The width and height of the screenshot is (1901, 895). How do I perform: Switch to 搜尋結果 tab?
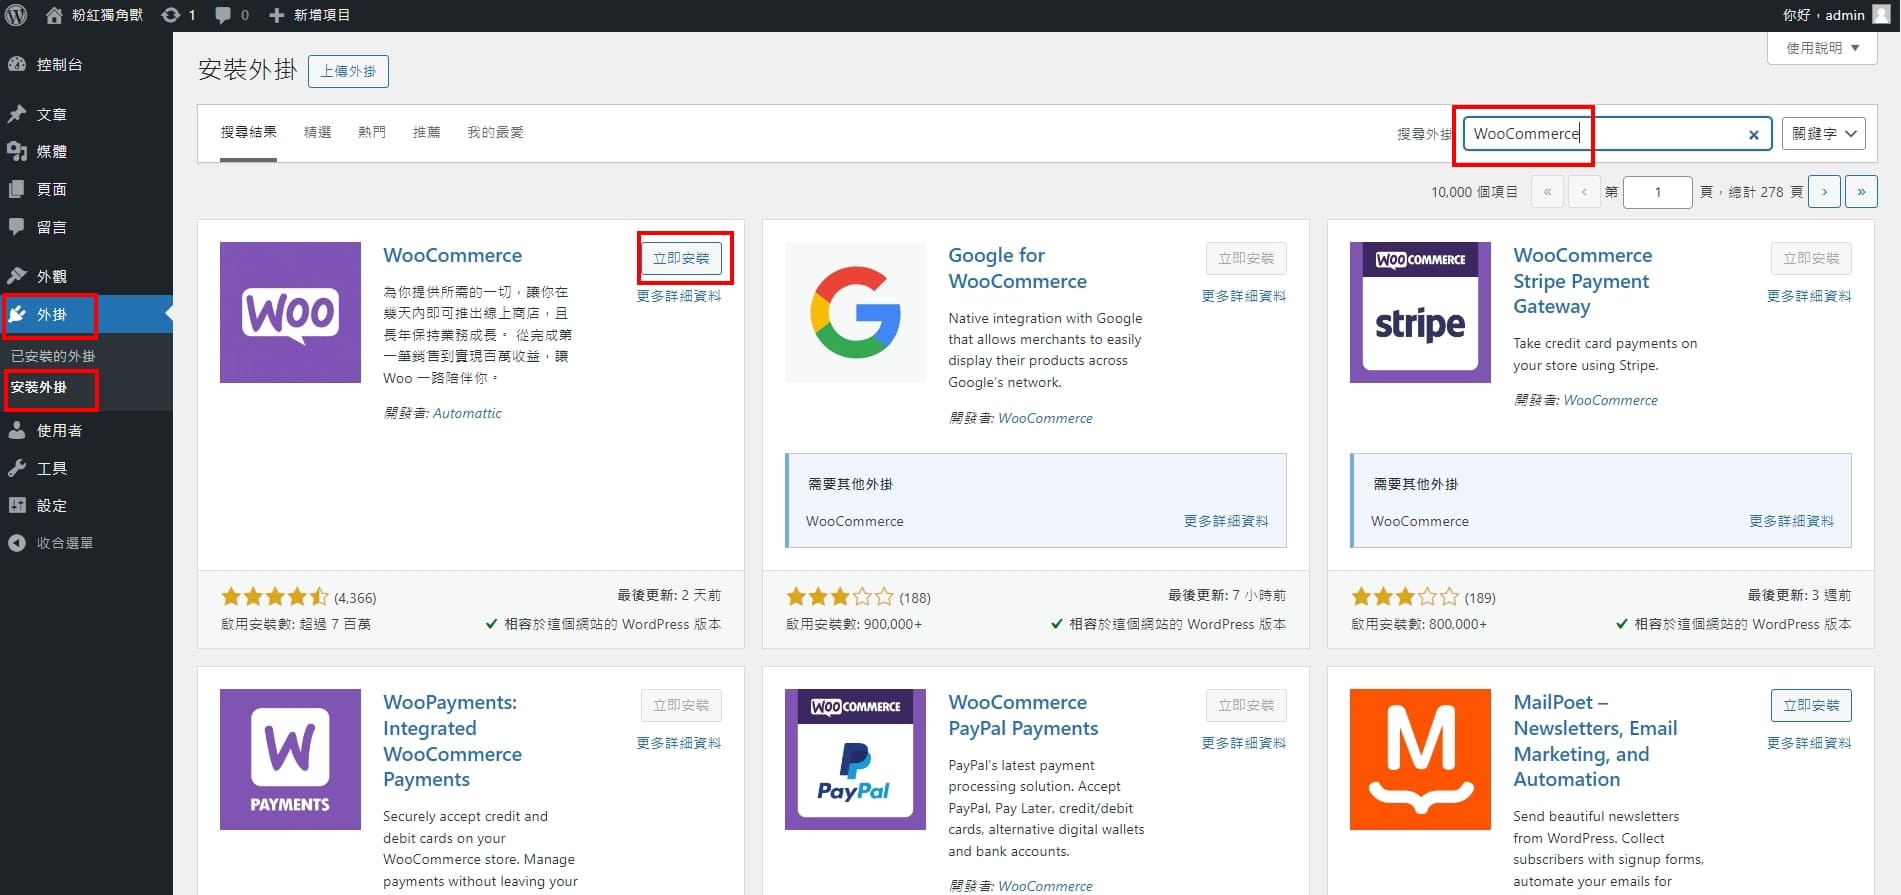pos(248,132)
